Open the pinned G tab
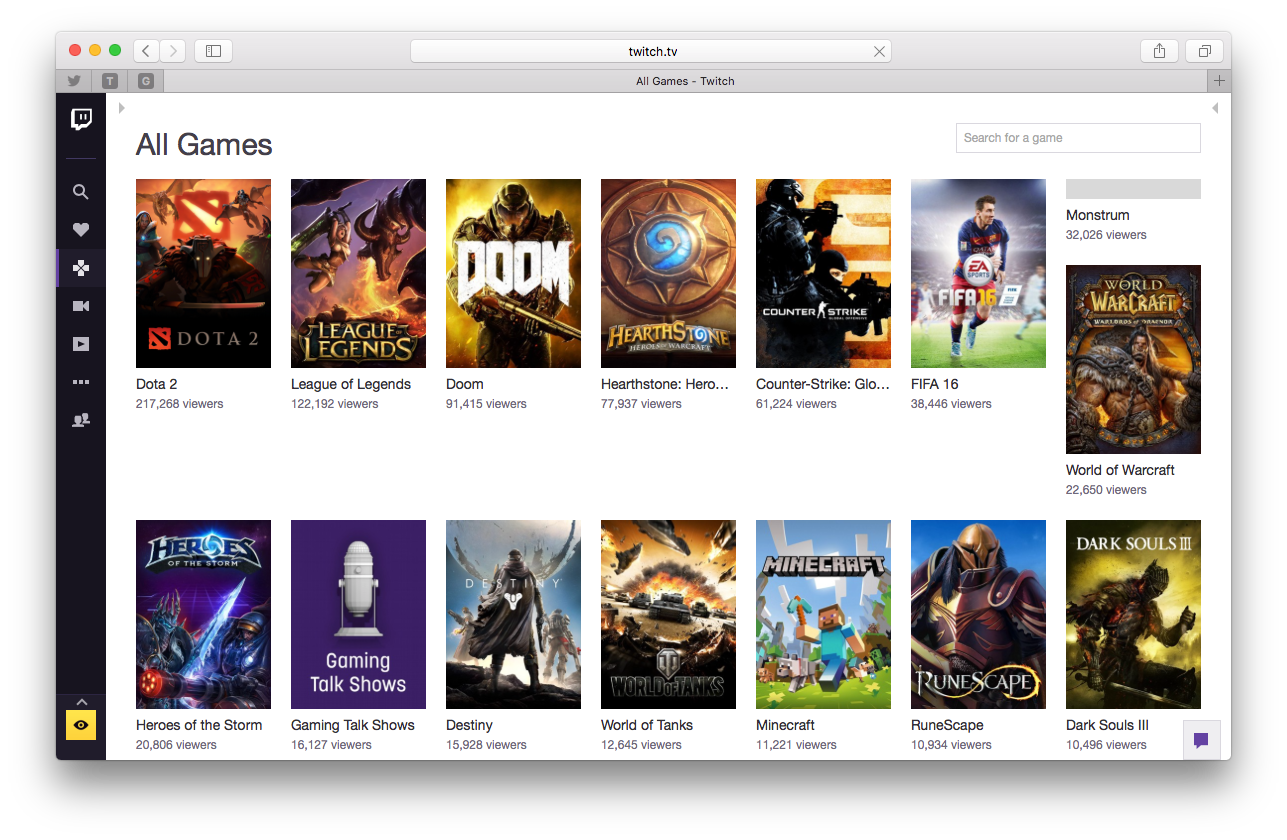 [146, 81]
